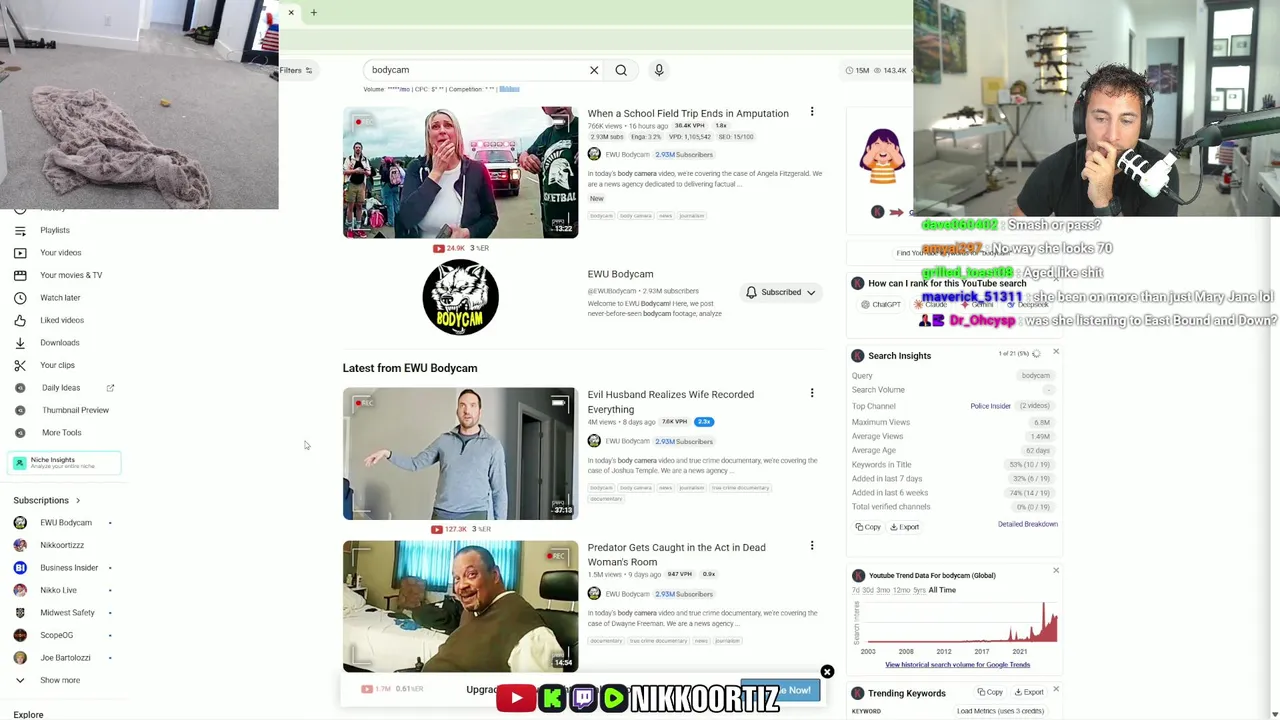Open the EWU Bodycam wolf logo channel
Screen dimensions: 1280x720
pyautogui.click(x=460, y=297)
